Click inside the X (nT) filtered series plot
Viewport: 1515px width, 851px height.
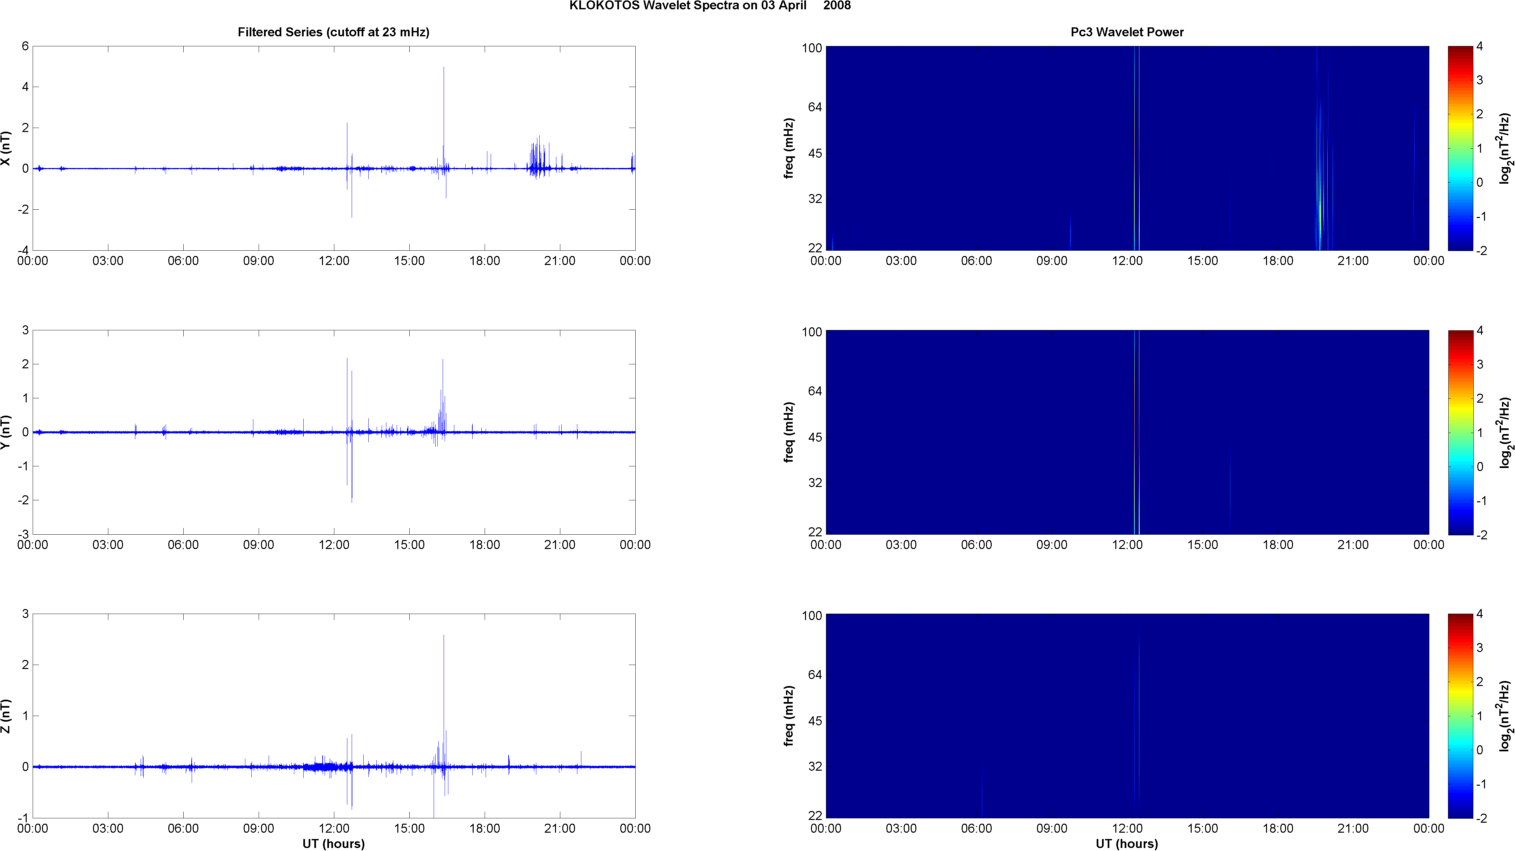pos(334,148)
